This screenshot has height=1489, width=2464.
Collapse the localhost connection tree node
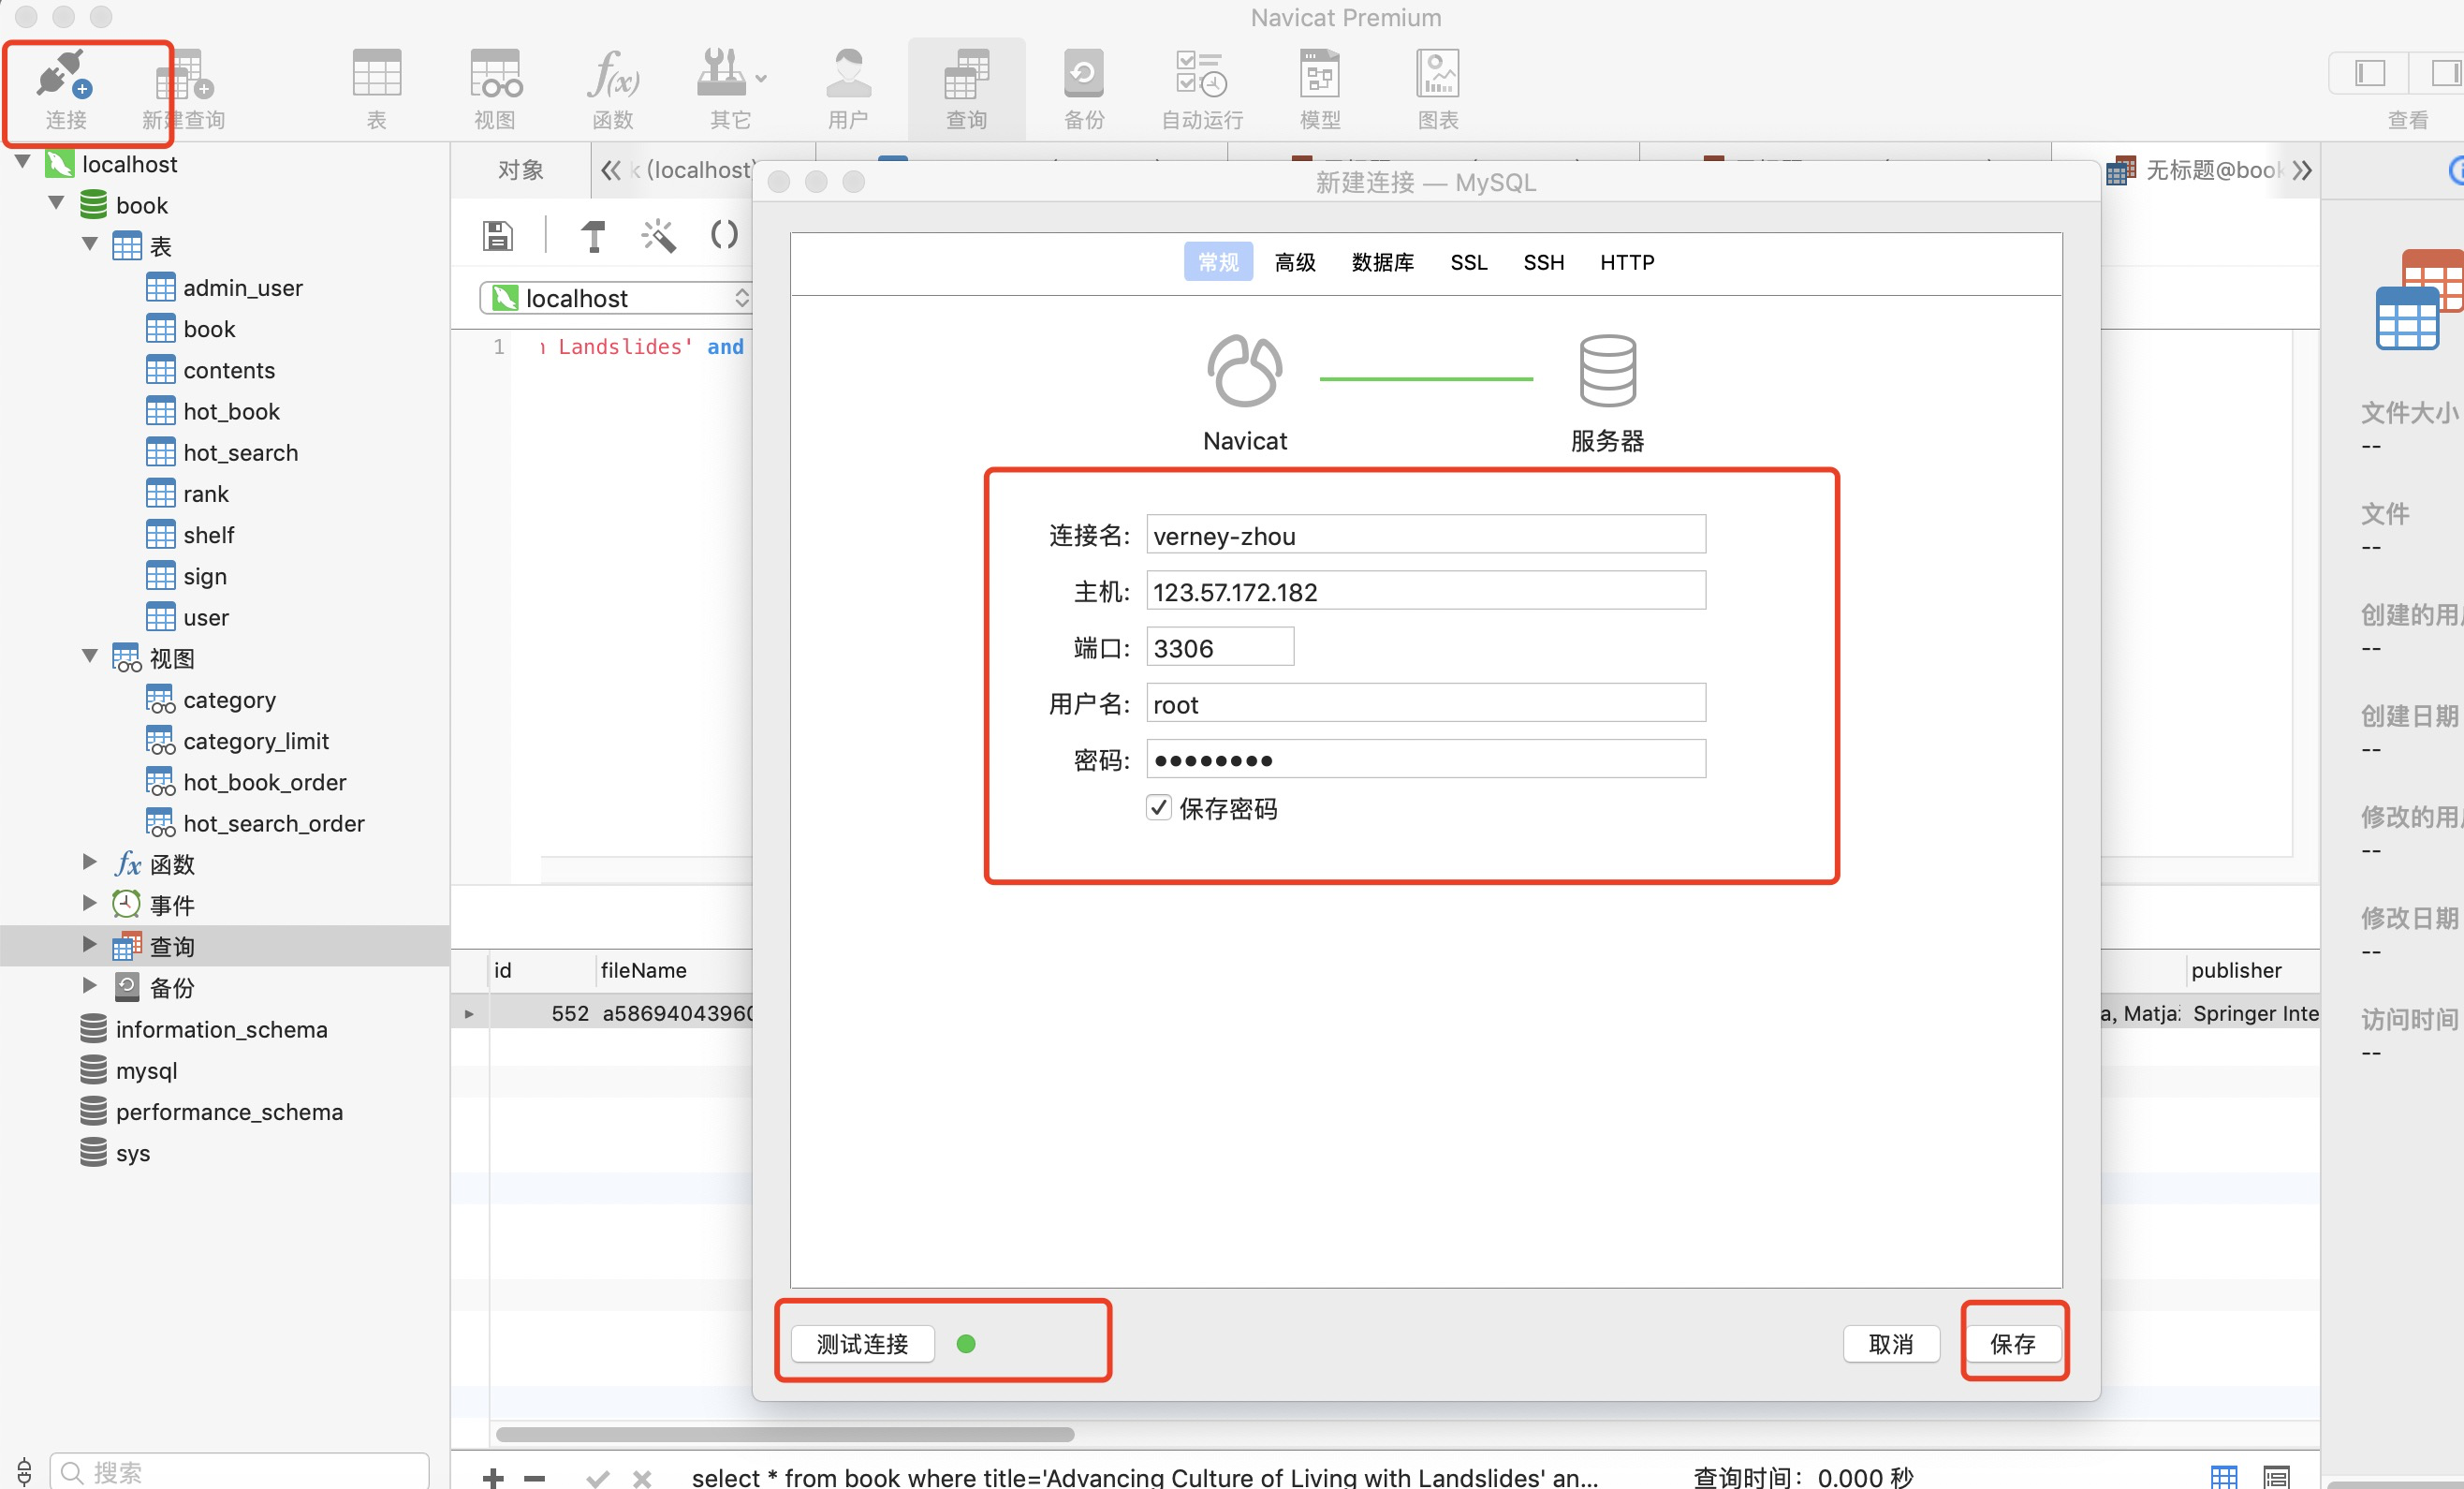pyautogui.click(x=23, y=163)
